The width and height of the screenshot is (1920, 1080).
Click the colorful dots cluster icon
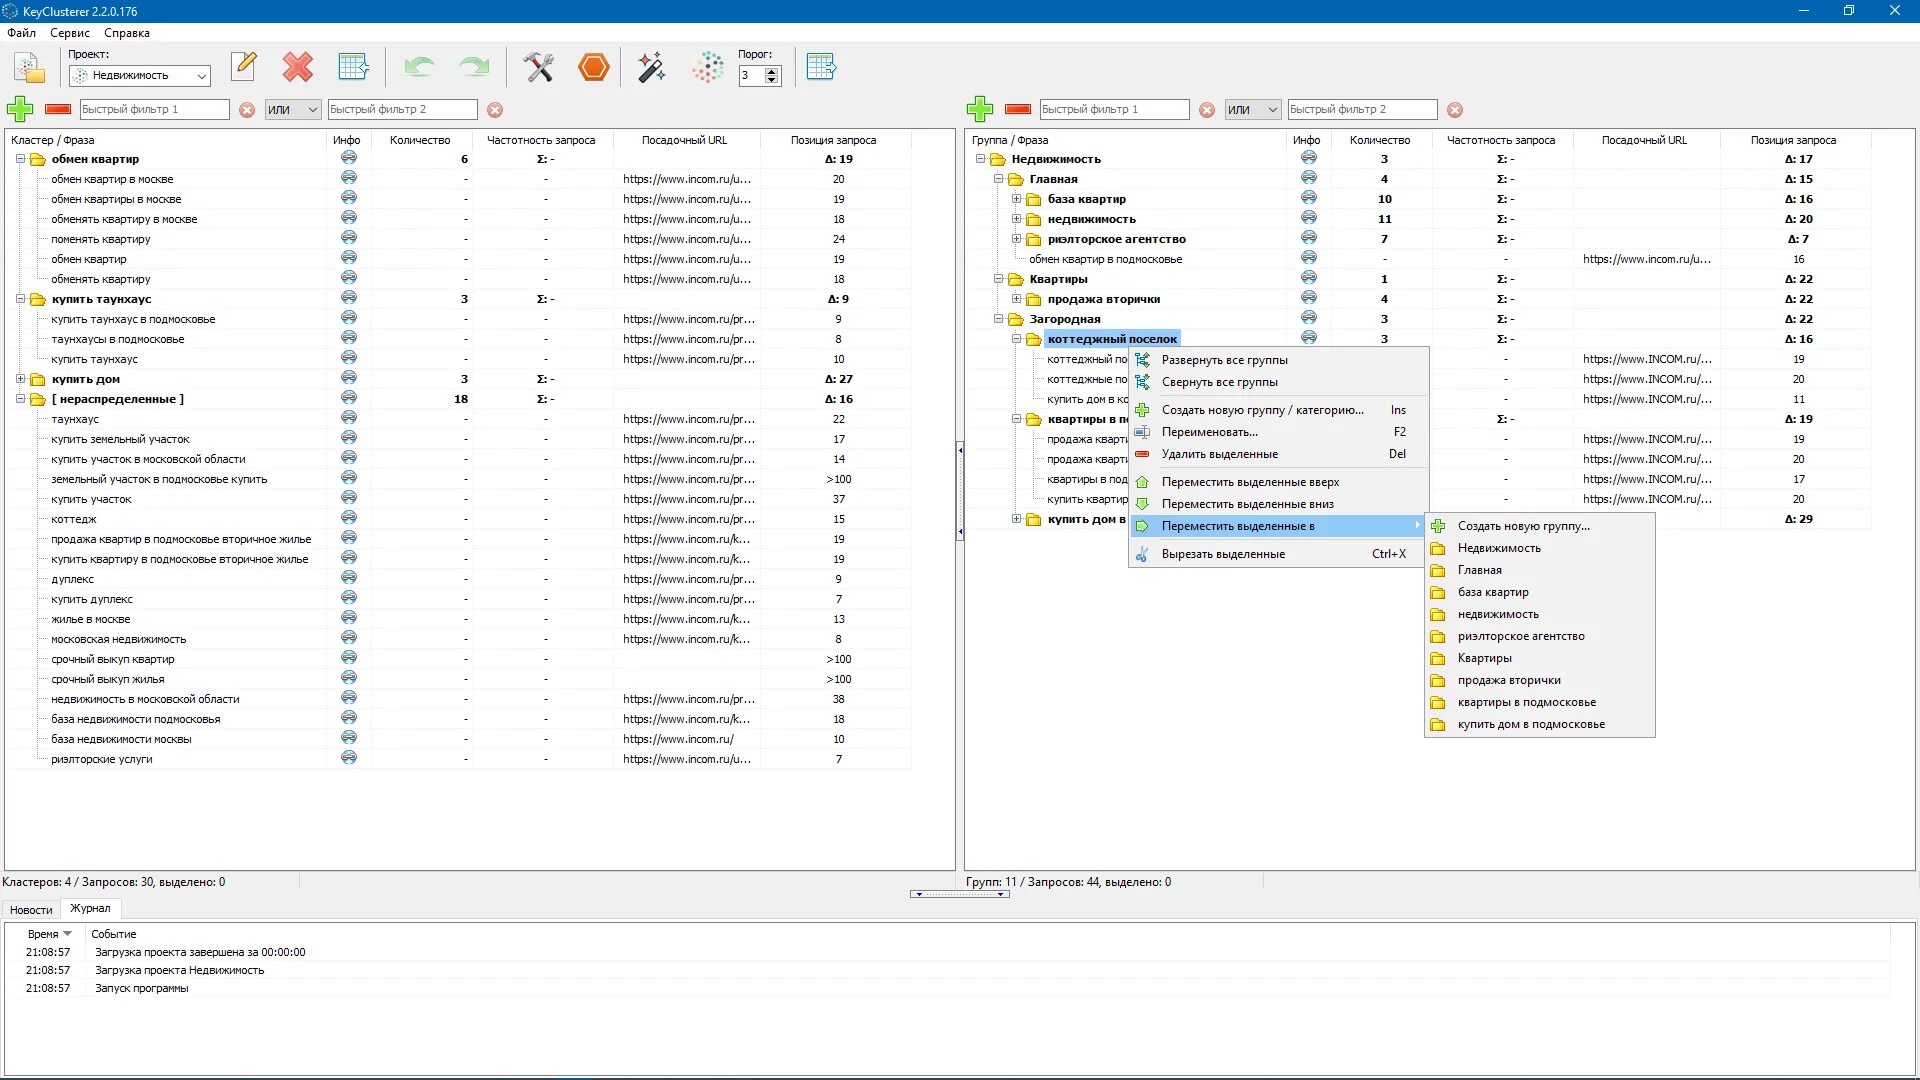(x=707, y=67)
